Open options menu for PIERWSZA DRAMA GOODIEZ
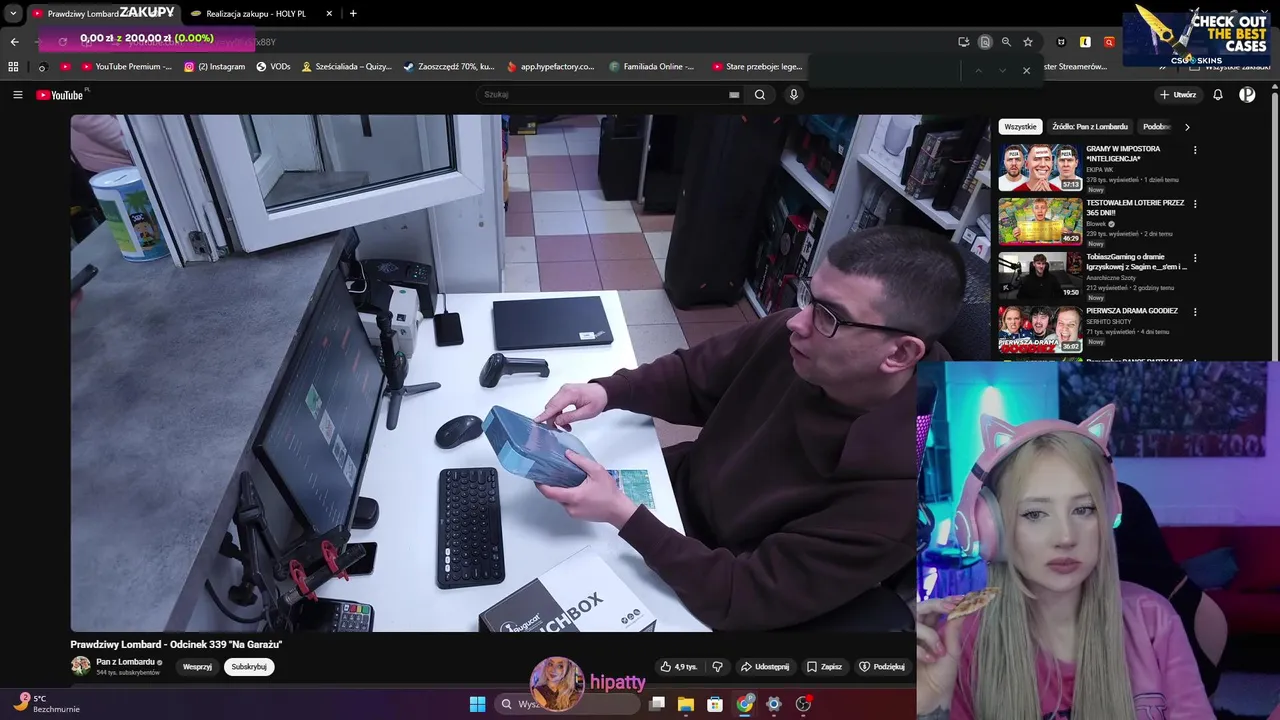 pyautogui.click(x=1195, y=312)
